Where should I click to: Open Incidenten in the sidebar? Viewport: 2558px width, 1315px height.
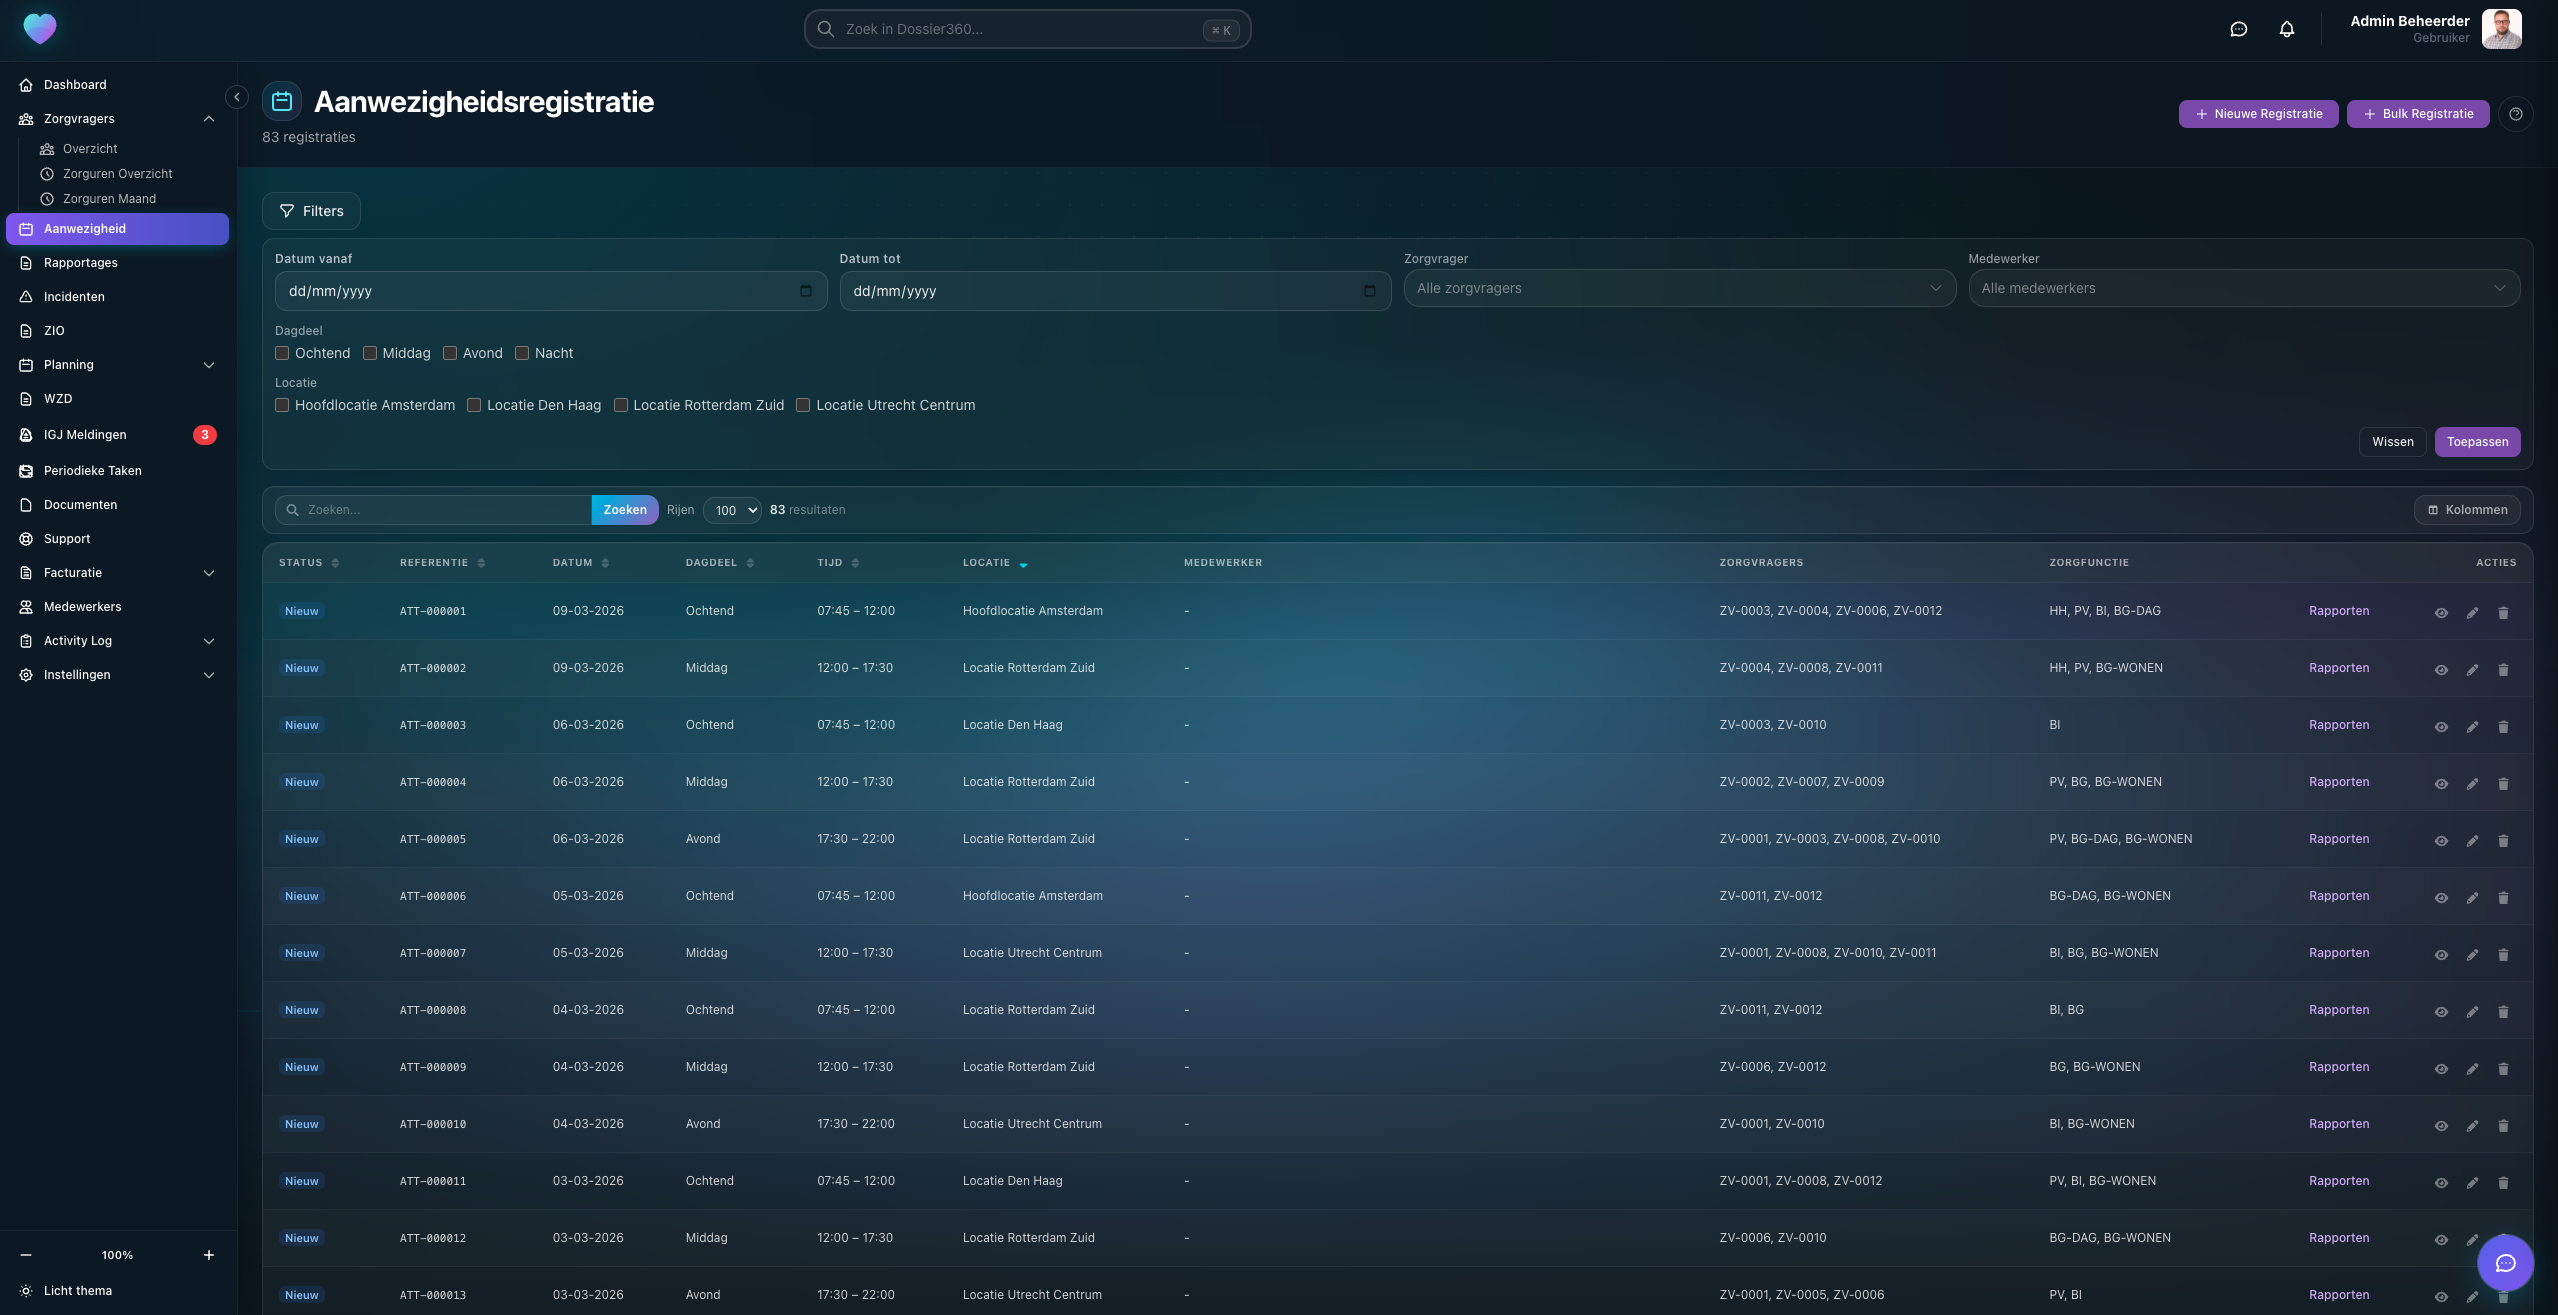tap(74, 297)
